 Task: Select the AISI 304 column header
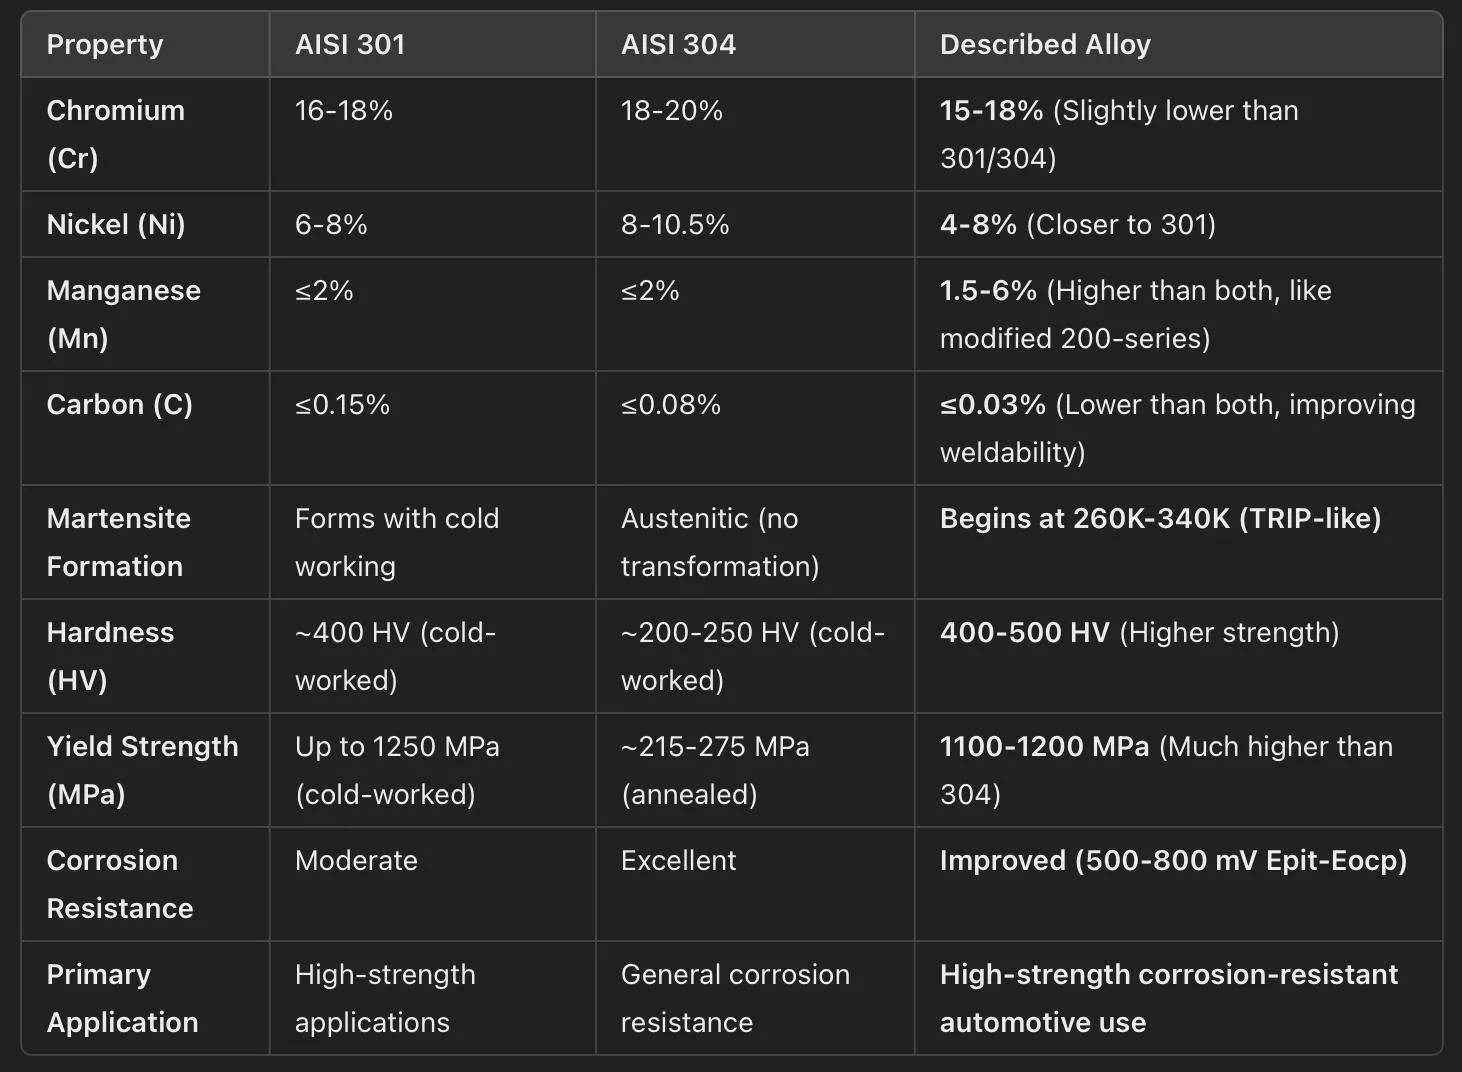pyautogui.click(x=678, y=45)
